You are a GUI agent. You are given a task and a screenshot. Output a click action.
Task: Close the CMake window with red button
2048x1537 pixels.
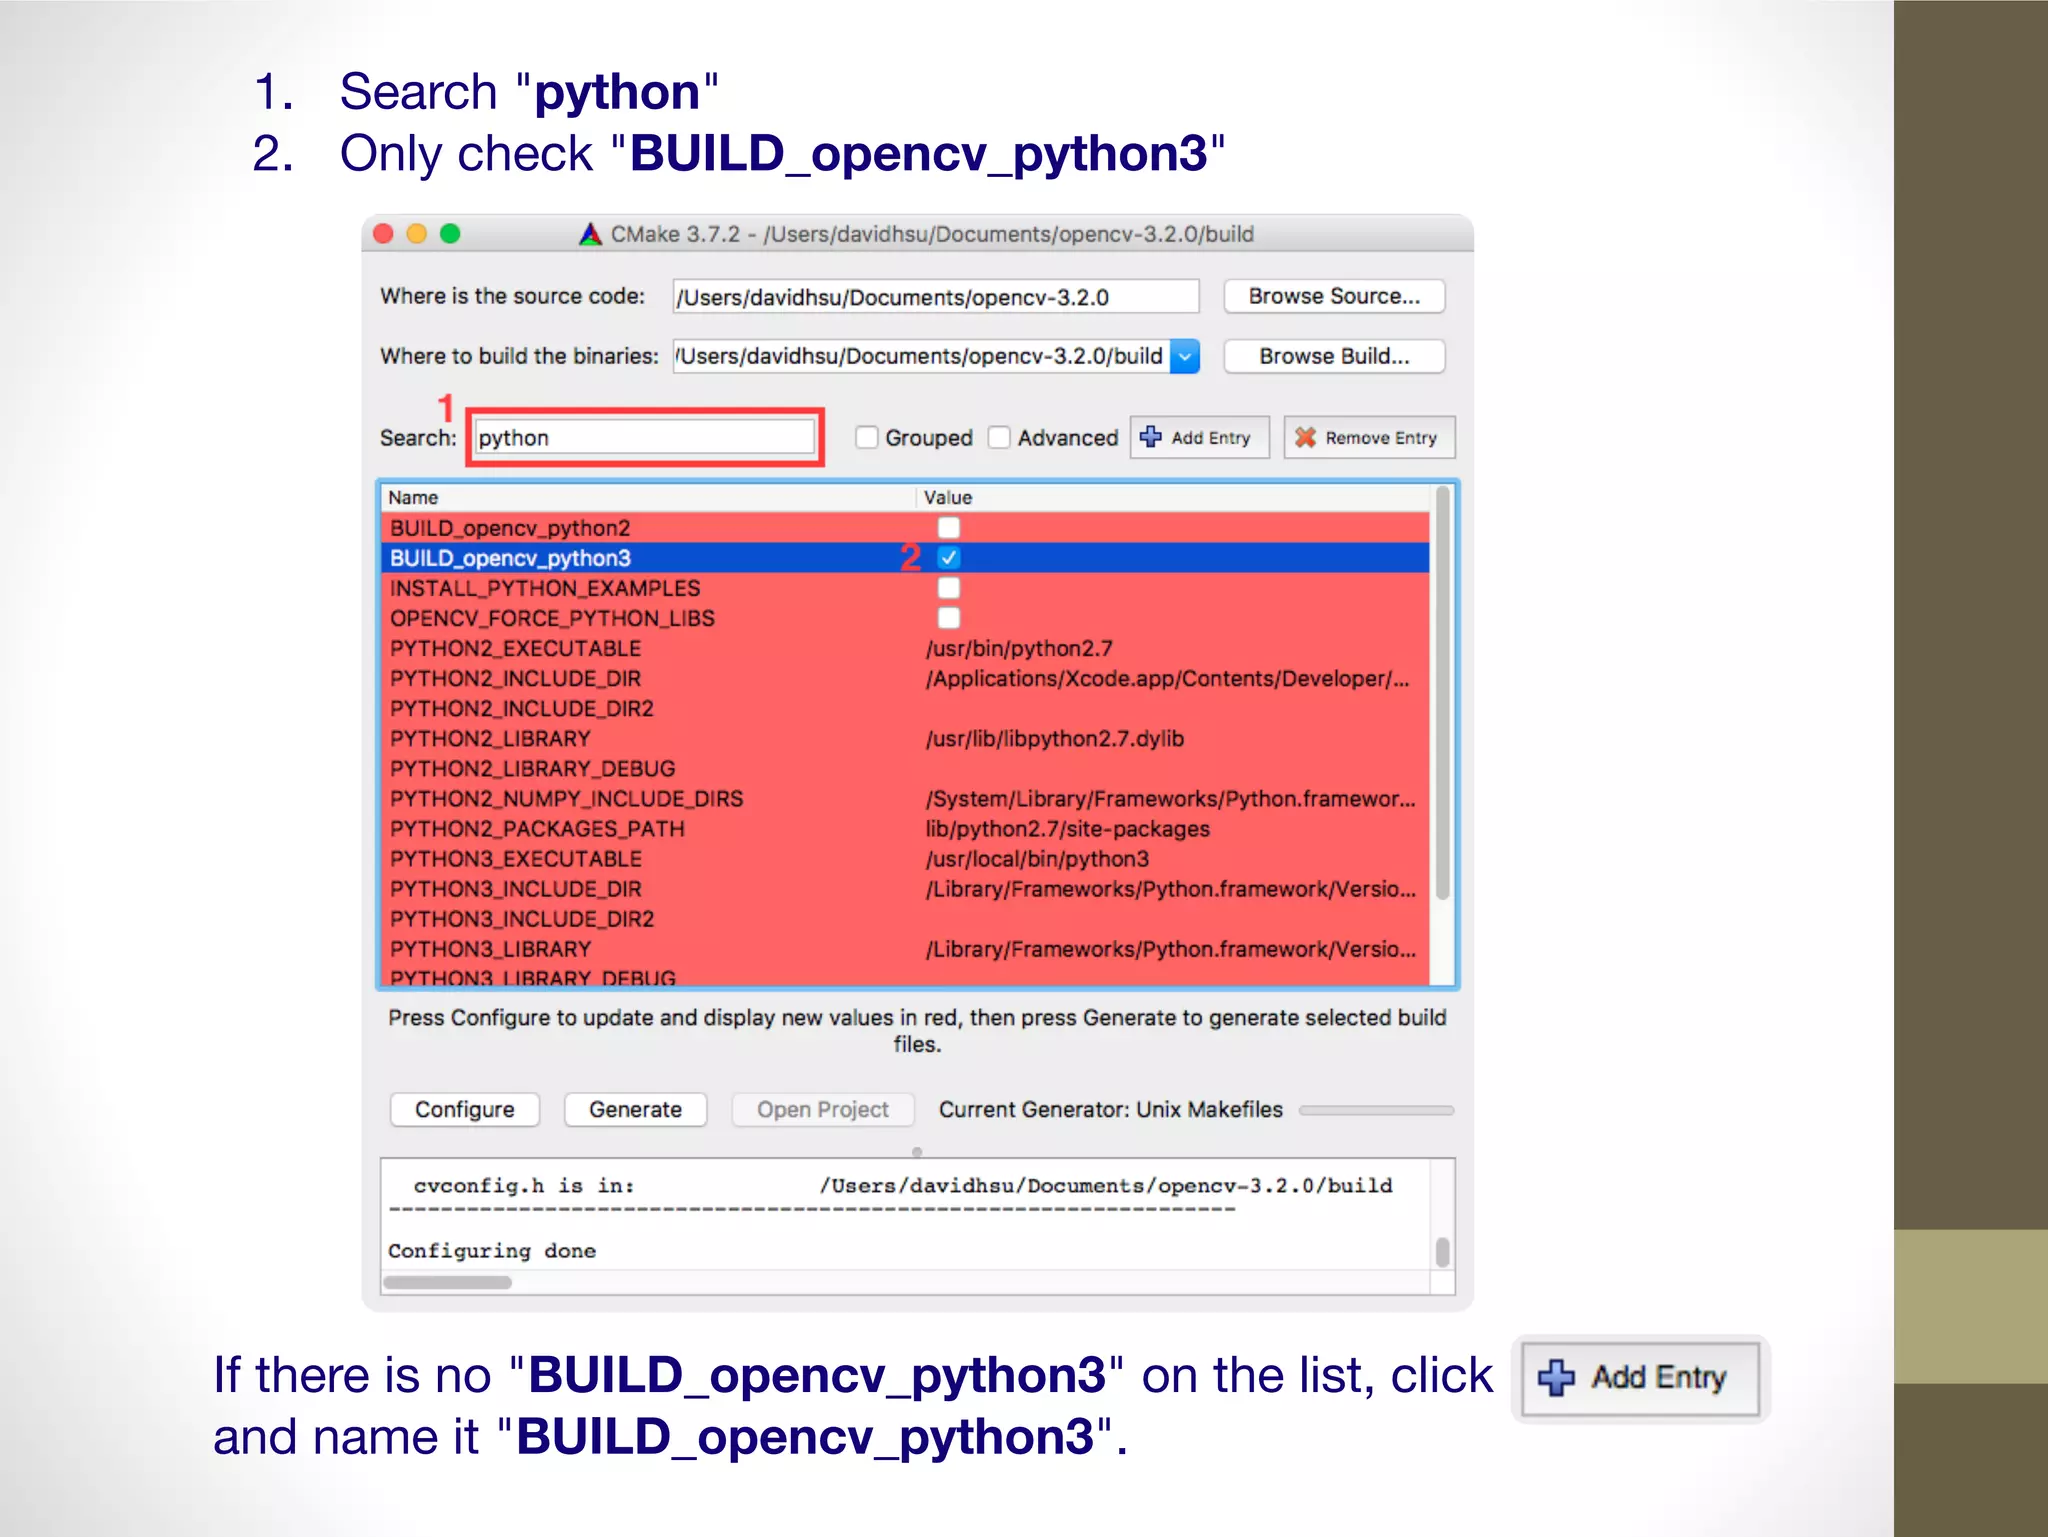click(383, 234)
